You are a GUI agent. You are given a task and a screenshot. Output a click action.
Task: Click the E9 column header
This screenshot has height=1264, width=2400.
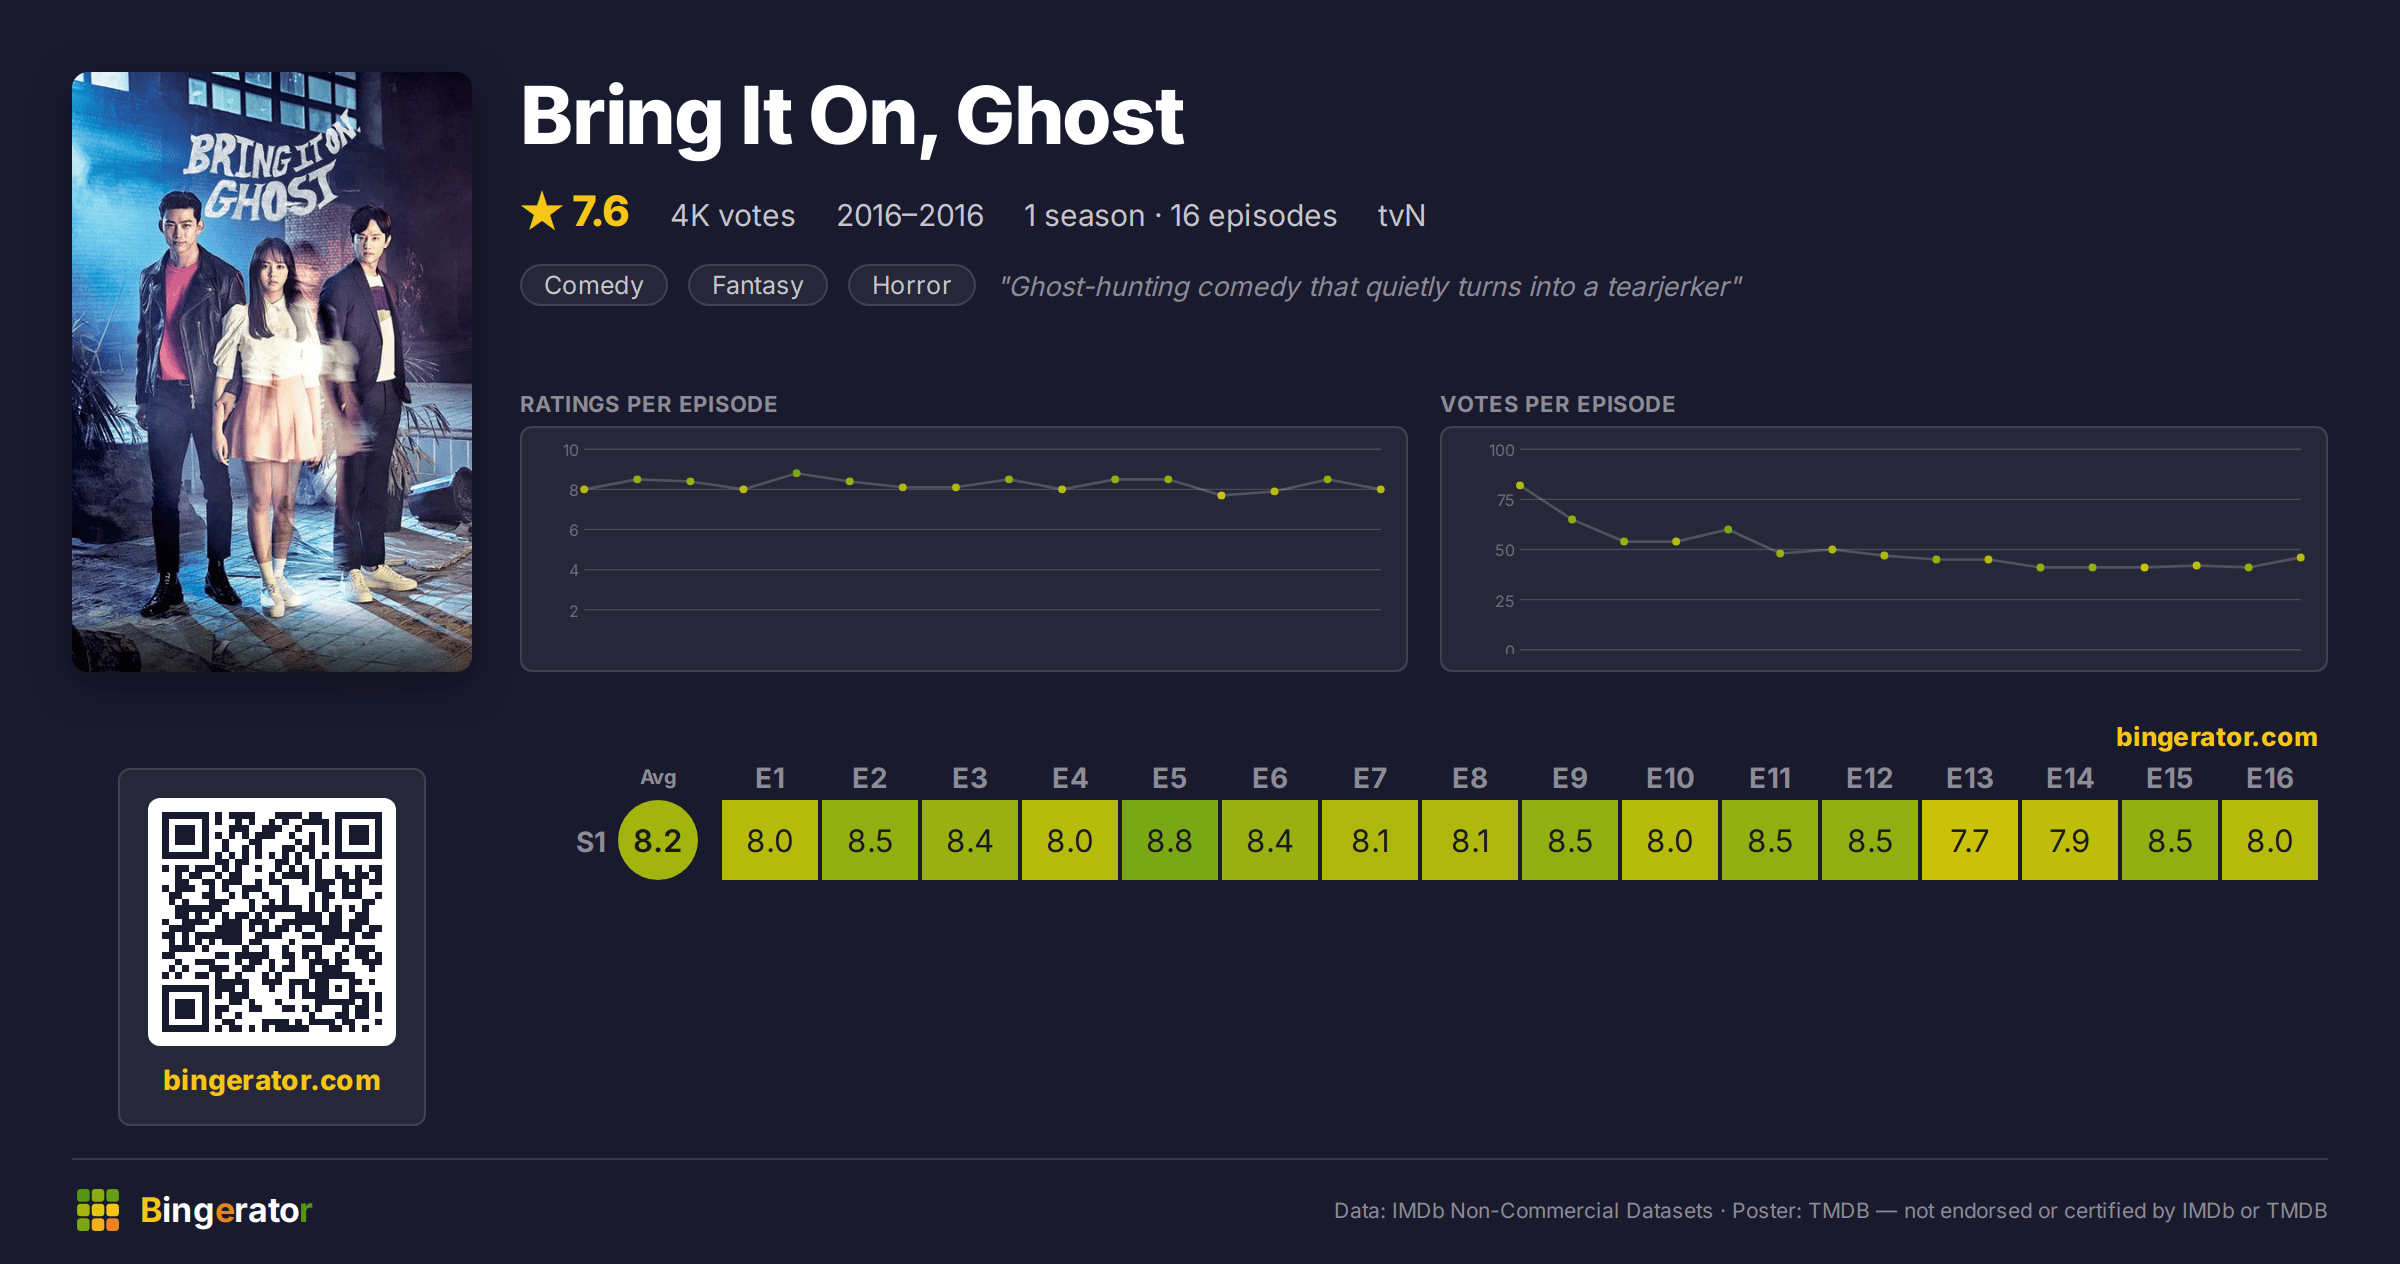point(1570,778)
